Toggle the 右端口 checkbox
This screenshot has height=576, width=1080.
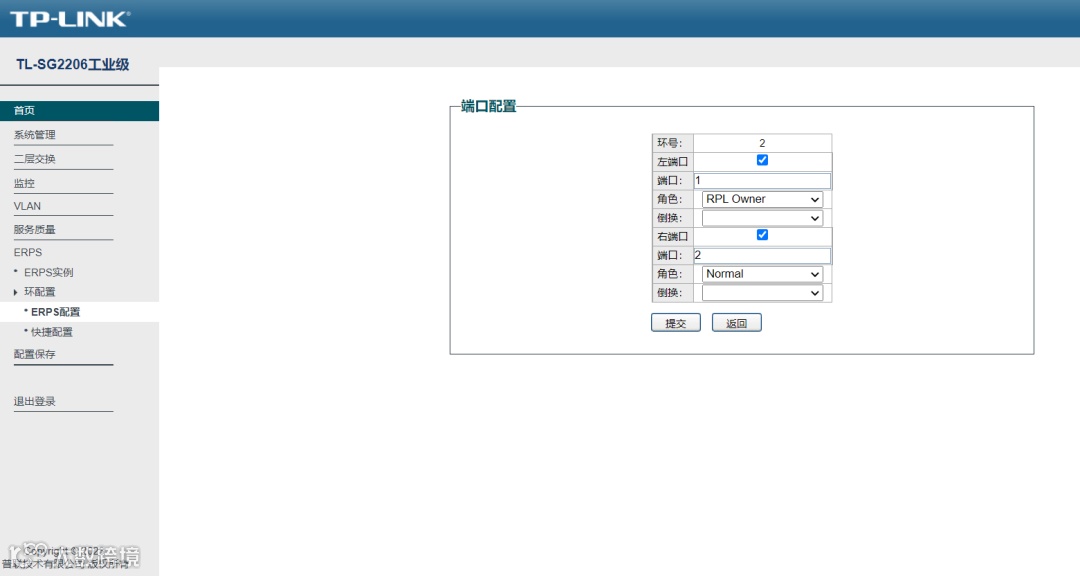pos(762,235)
